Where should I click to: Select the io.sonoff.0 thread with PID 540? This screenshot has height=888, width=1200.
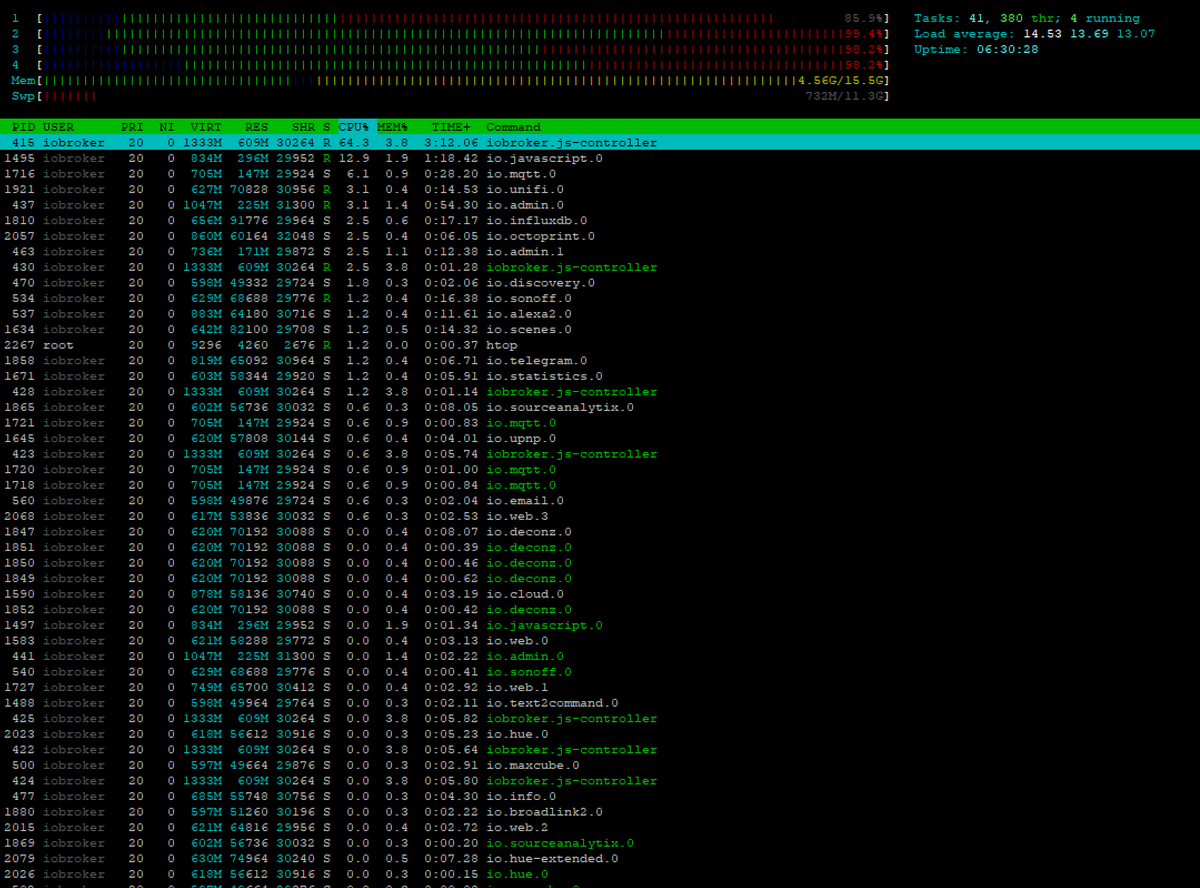pos(600,671)
